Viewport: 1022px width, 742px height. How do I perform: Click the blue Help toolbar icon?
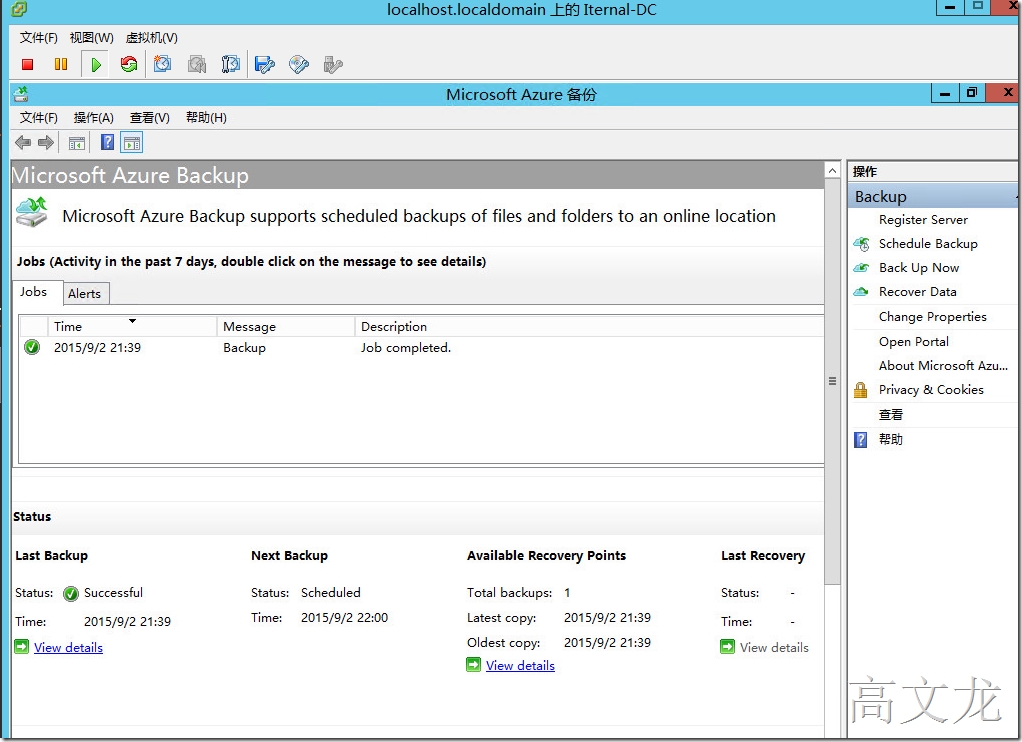pos(108,142)
